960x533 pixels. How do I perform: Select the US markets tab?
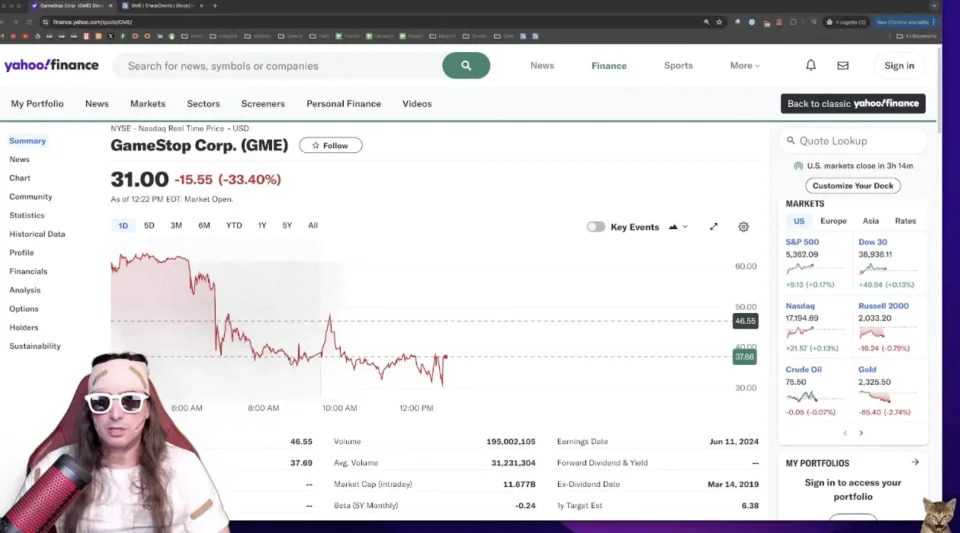799,221
